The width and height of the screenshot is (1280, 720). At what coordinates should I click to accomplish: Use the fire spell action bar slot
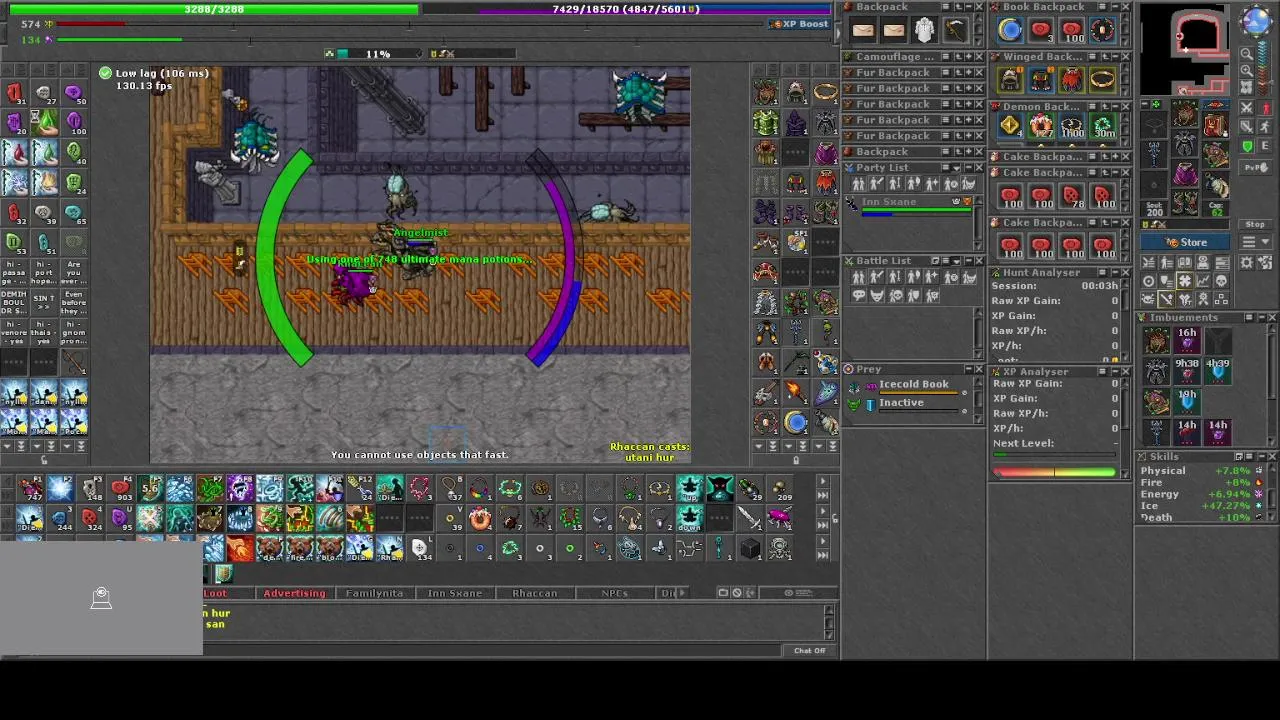240,548
